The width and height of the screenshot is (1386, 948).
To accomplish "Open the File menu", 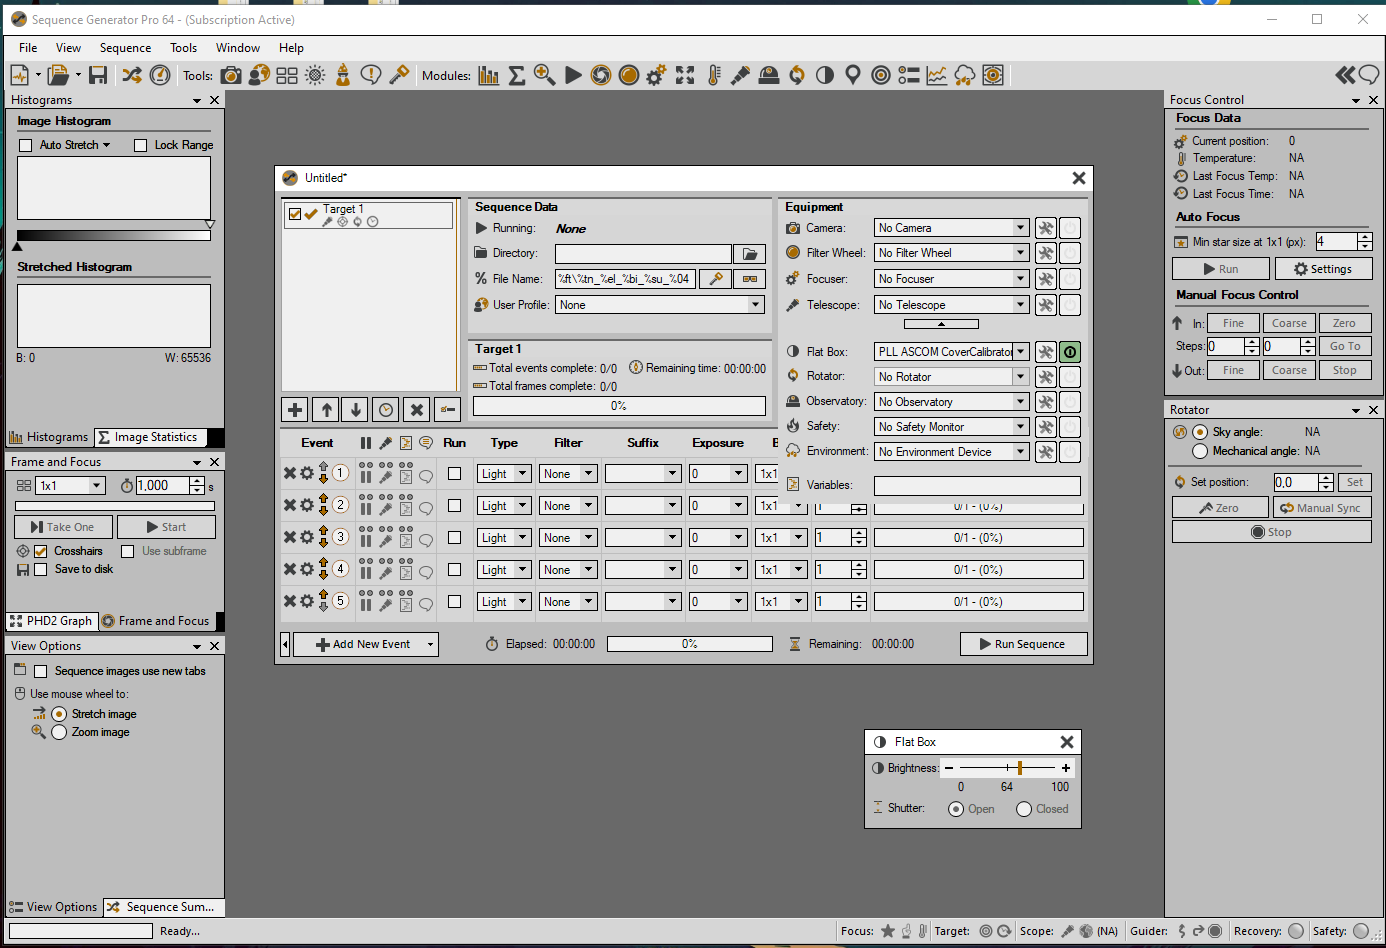I will tap(28, 48).
